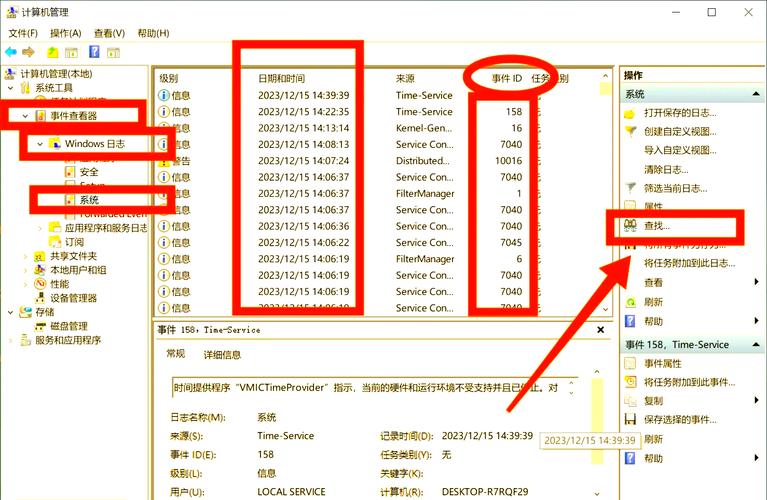Expand the 应用程序和服务日志 tree node

coord(40,228)
